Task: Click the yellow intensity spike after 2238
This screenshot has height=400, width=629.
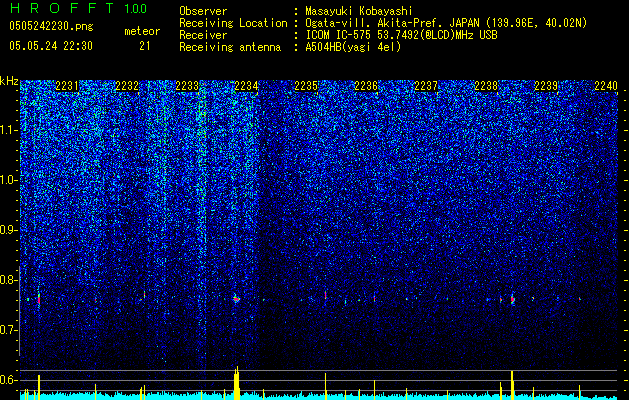Action: click(512, 385)
